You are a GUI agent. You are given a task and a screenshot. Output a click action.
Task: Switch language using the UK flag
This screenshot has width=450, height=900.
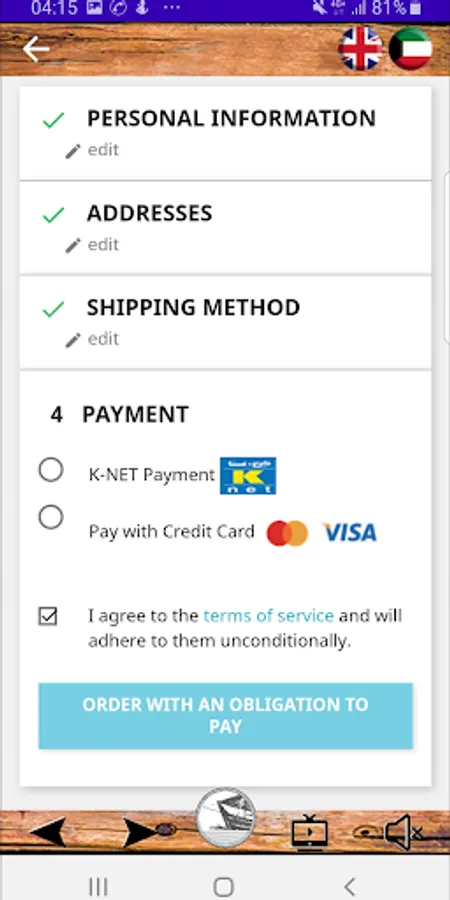[360, 49]
